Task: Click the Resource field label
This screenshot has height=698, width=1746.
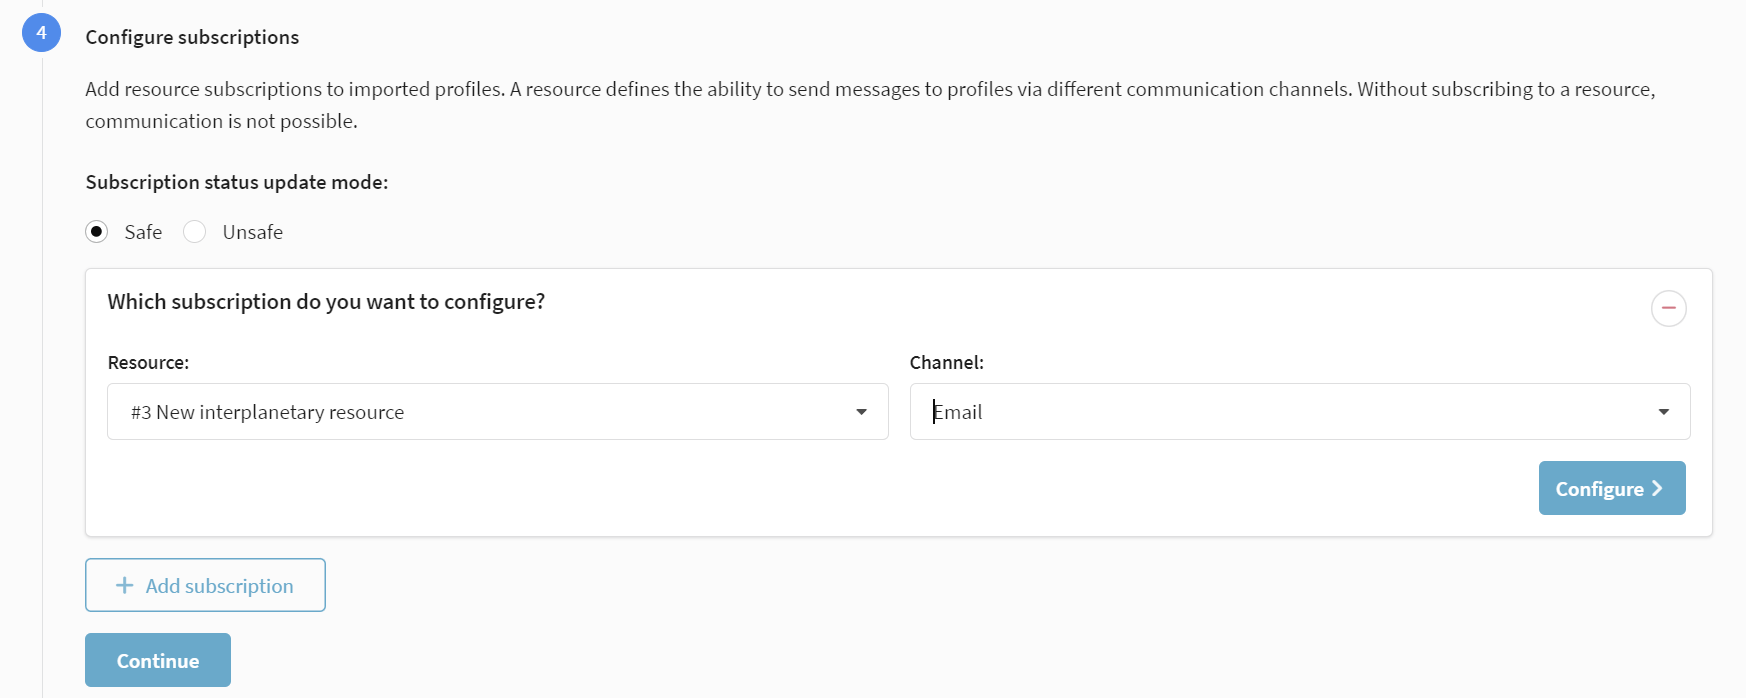Action: [148, 362]
